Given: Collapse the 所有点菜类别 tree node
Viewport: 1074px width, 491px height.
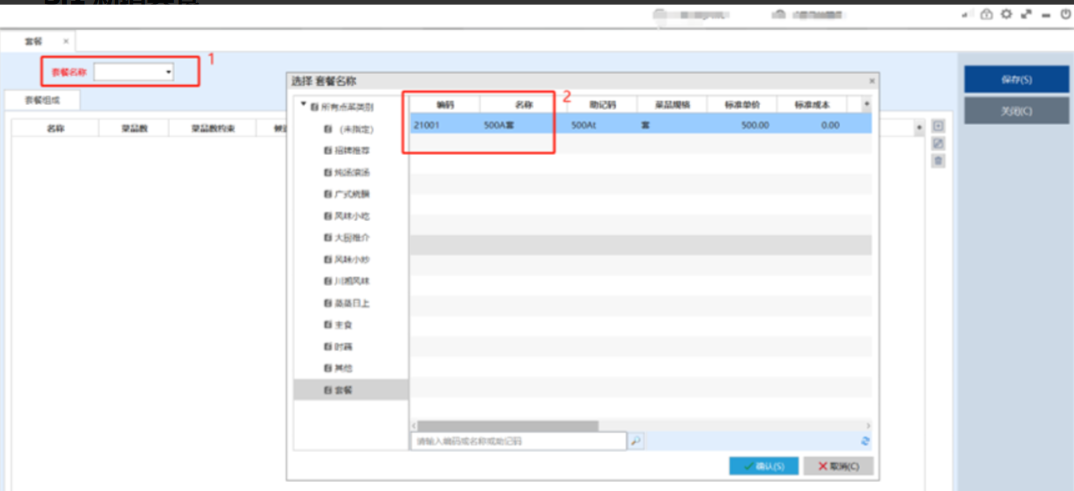Looking at the screenshot, I should [x=303, y=106].
